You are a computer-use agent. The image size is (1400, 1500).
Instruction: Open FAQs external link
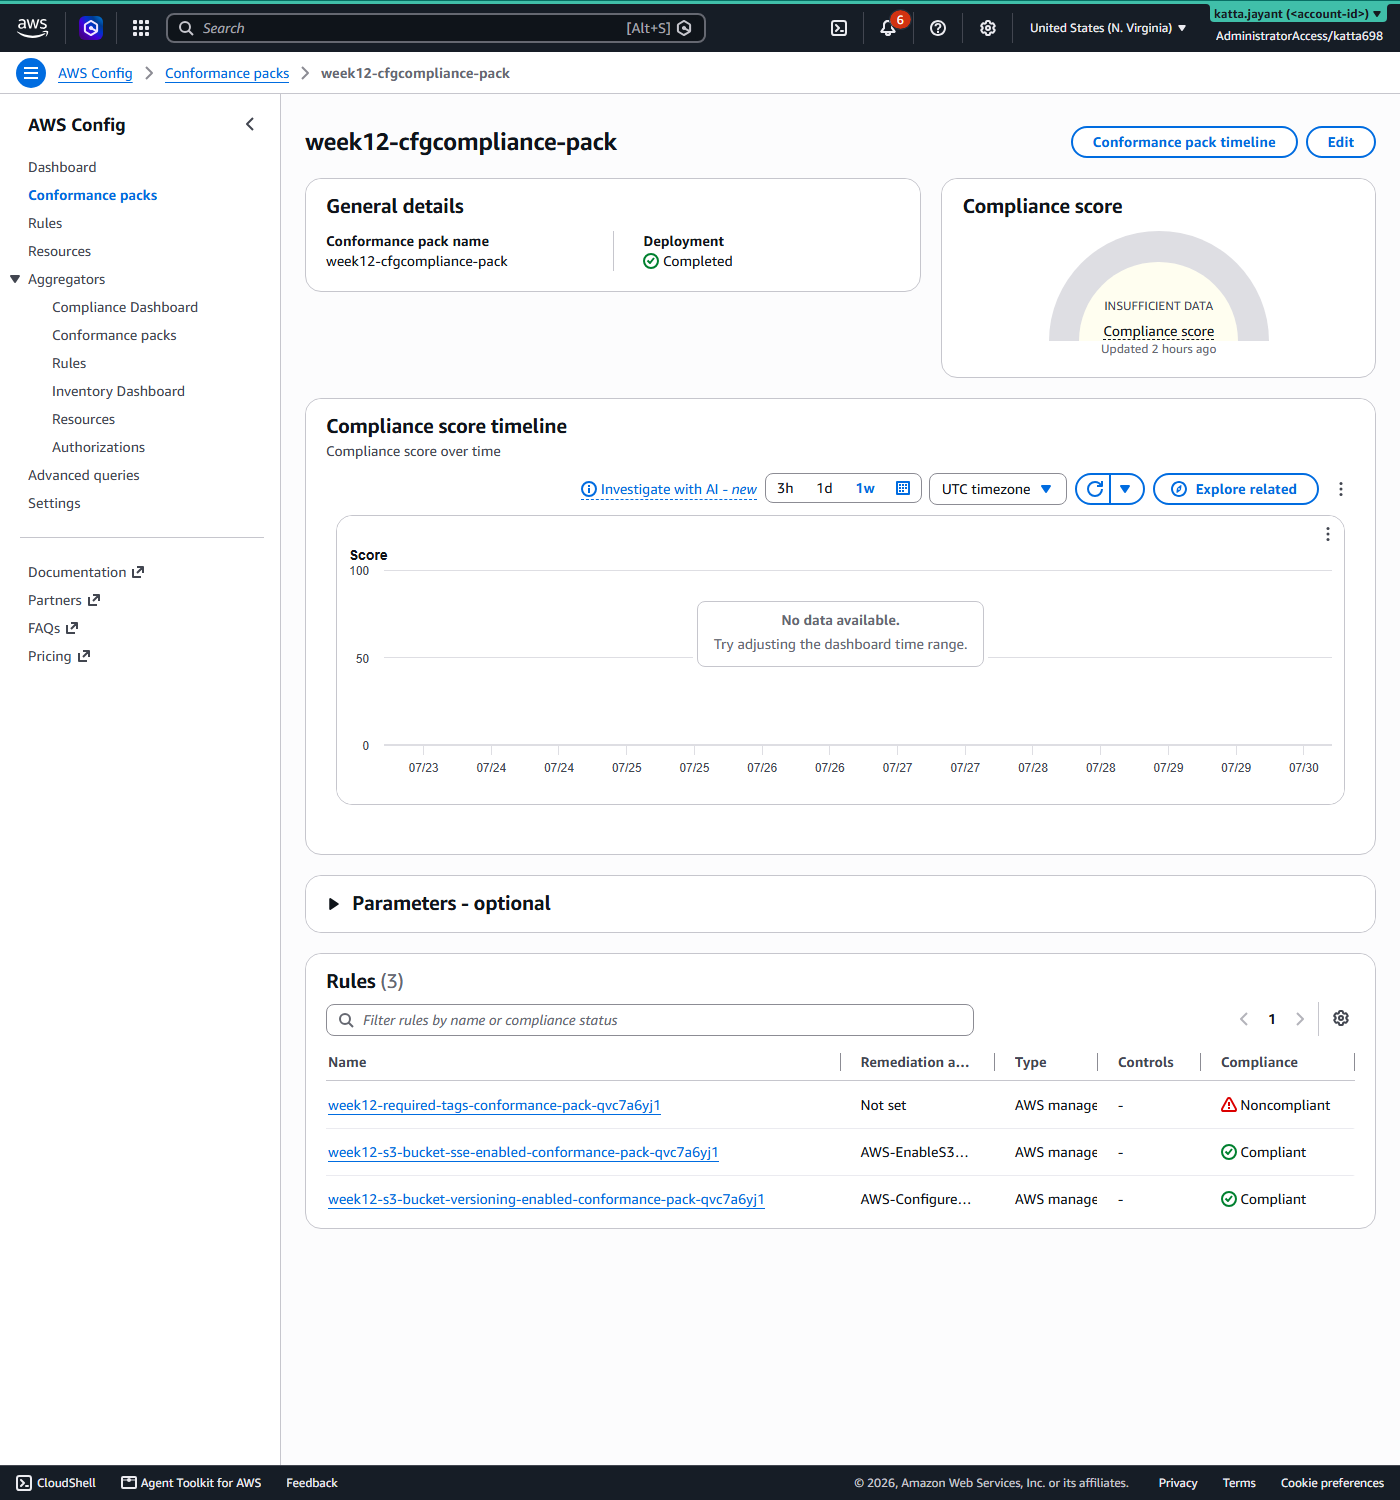53,628
